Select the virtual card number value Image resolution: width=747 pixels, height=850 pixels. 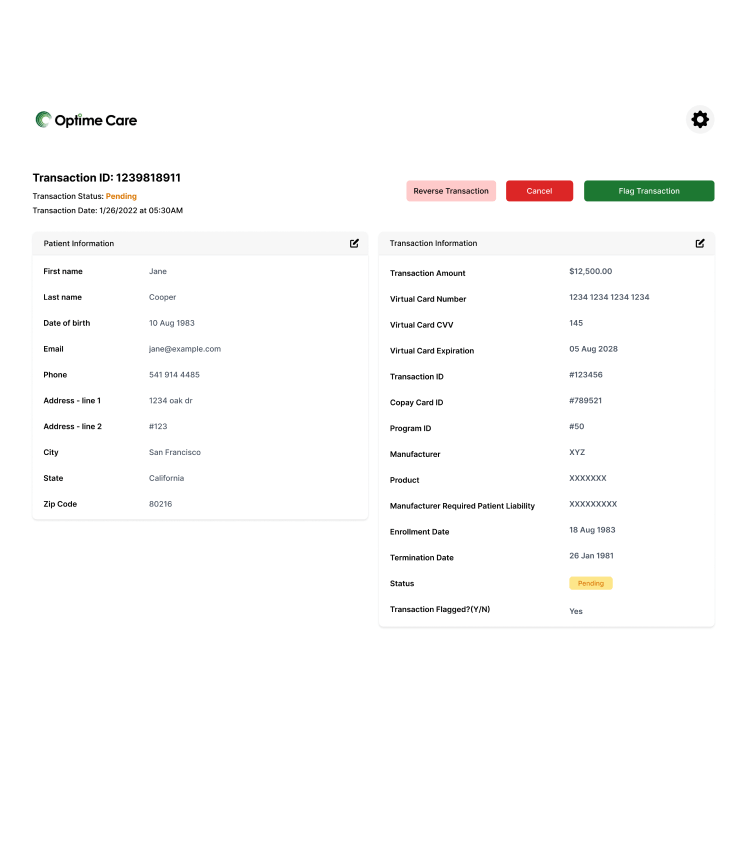609,297
